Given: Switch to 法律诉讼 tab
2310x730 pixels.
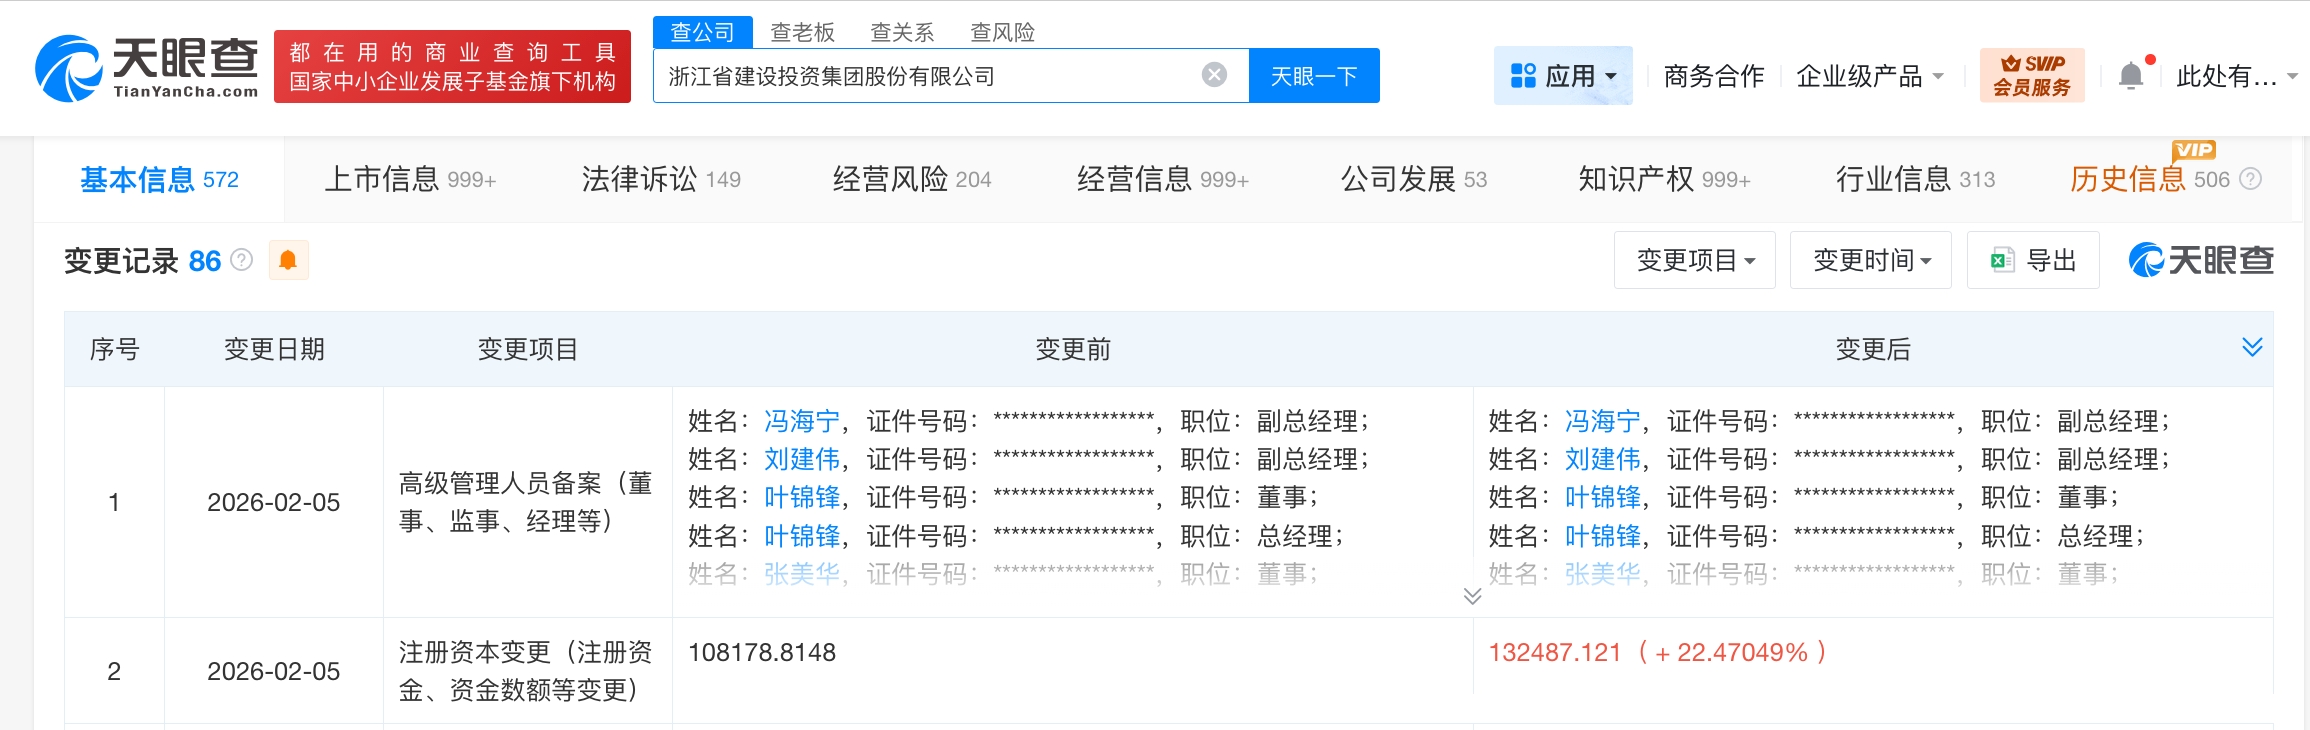Looking at the screenshot, I should [x=660, y=179].
